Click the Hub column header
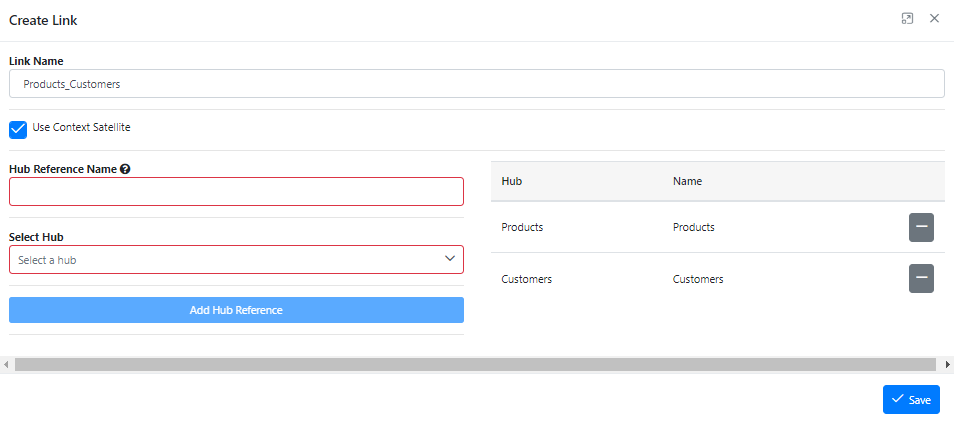 pos(512,181)
